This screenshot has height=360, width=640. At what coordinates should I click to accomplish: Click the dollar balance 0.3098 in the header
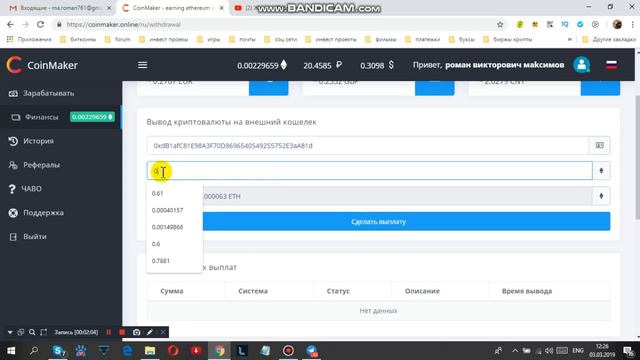(377, 65)
